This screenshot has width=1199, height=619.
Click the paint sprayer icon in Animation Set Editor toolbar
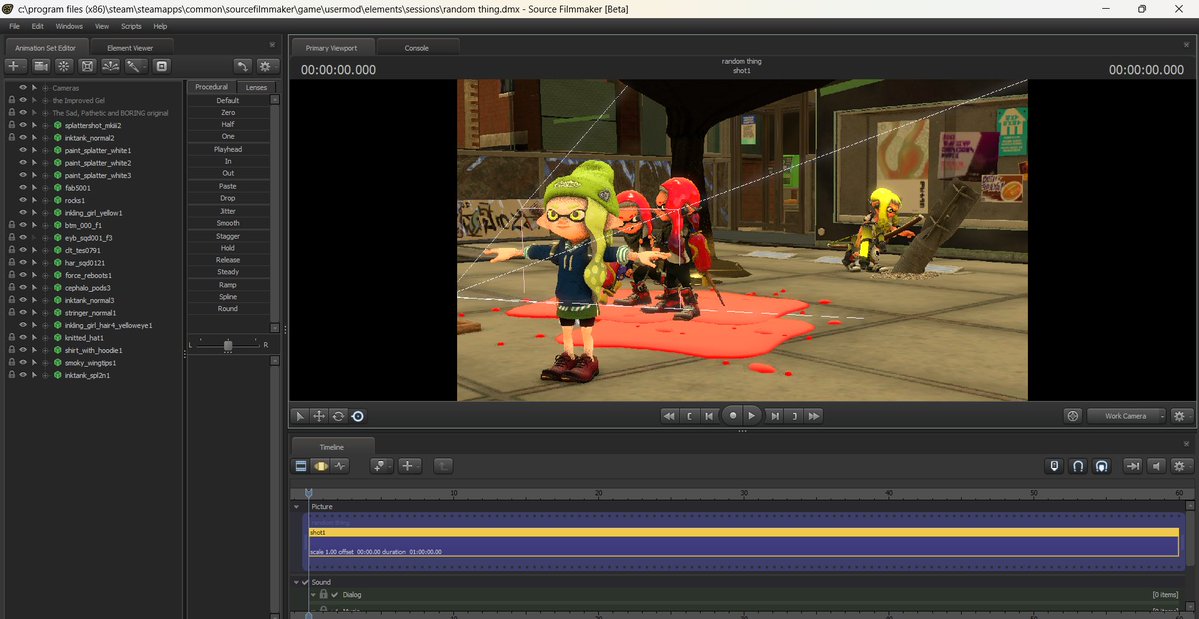134,66
